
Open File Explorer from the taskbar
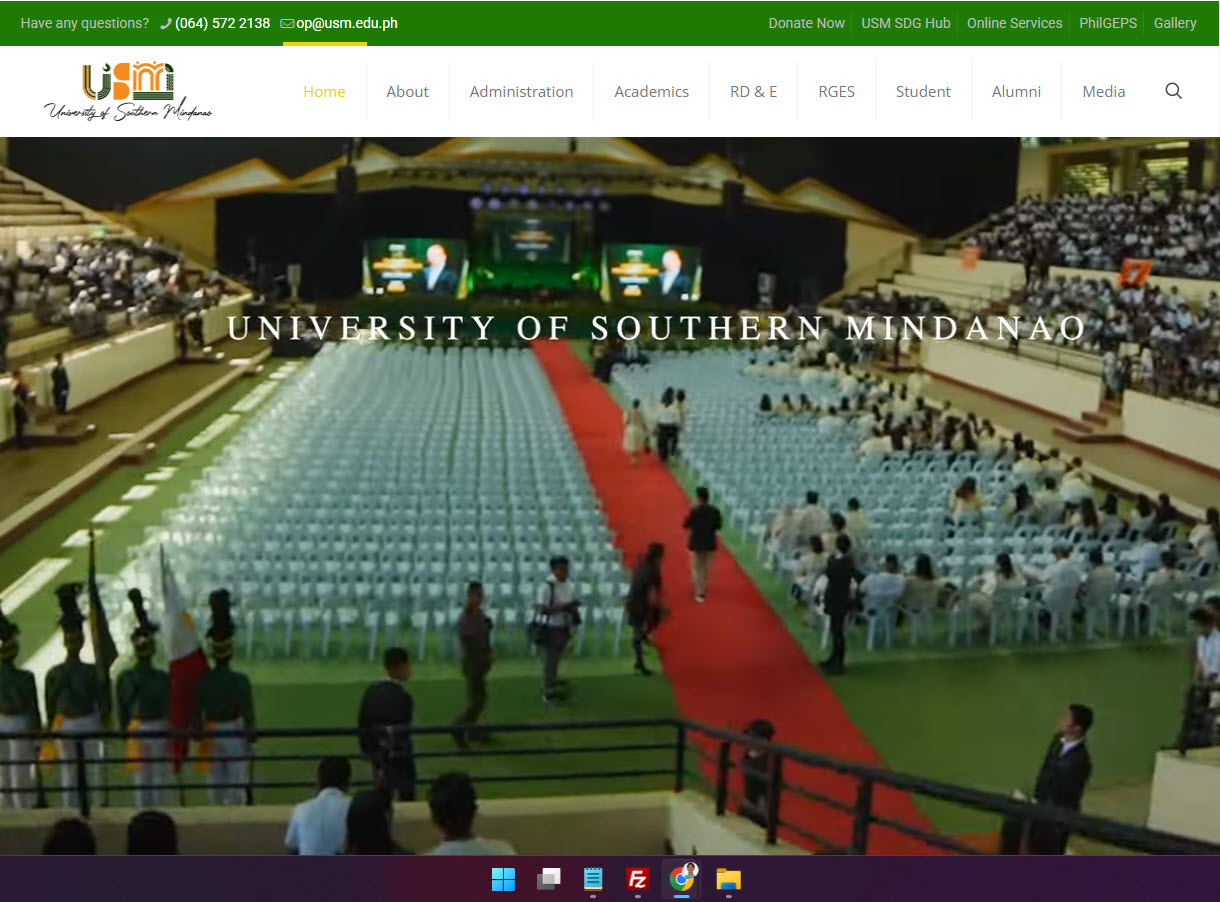click(728, 879)
